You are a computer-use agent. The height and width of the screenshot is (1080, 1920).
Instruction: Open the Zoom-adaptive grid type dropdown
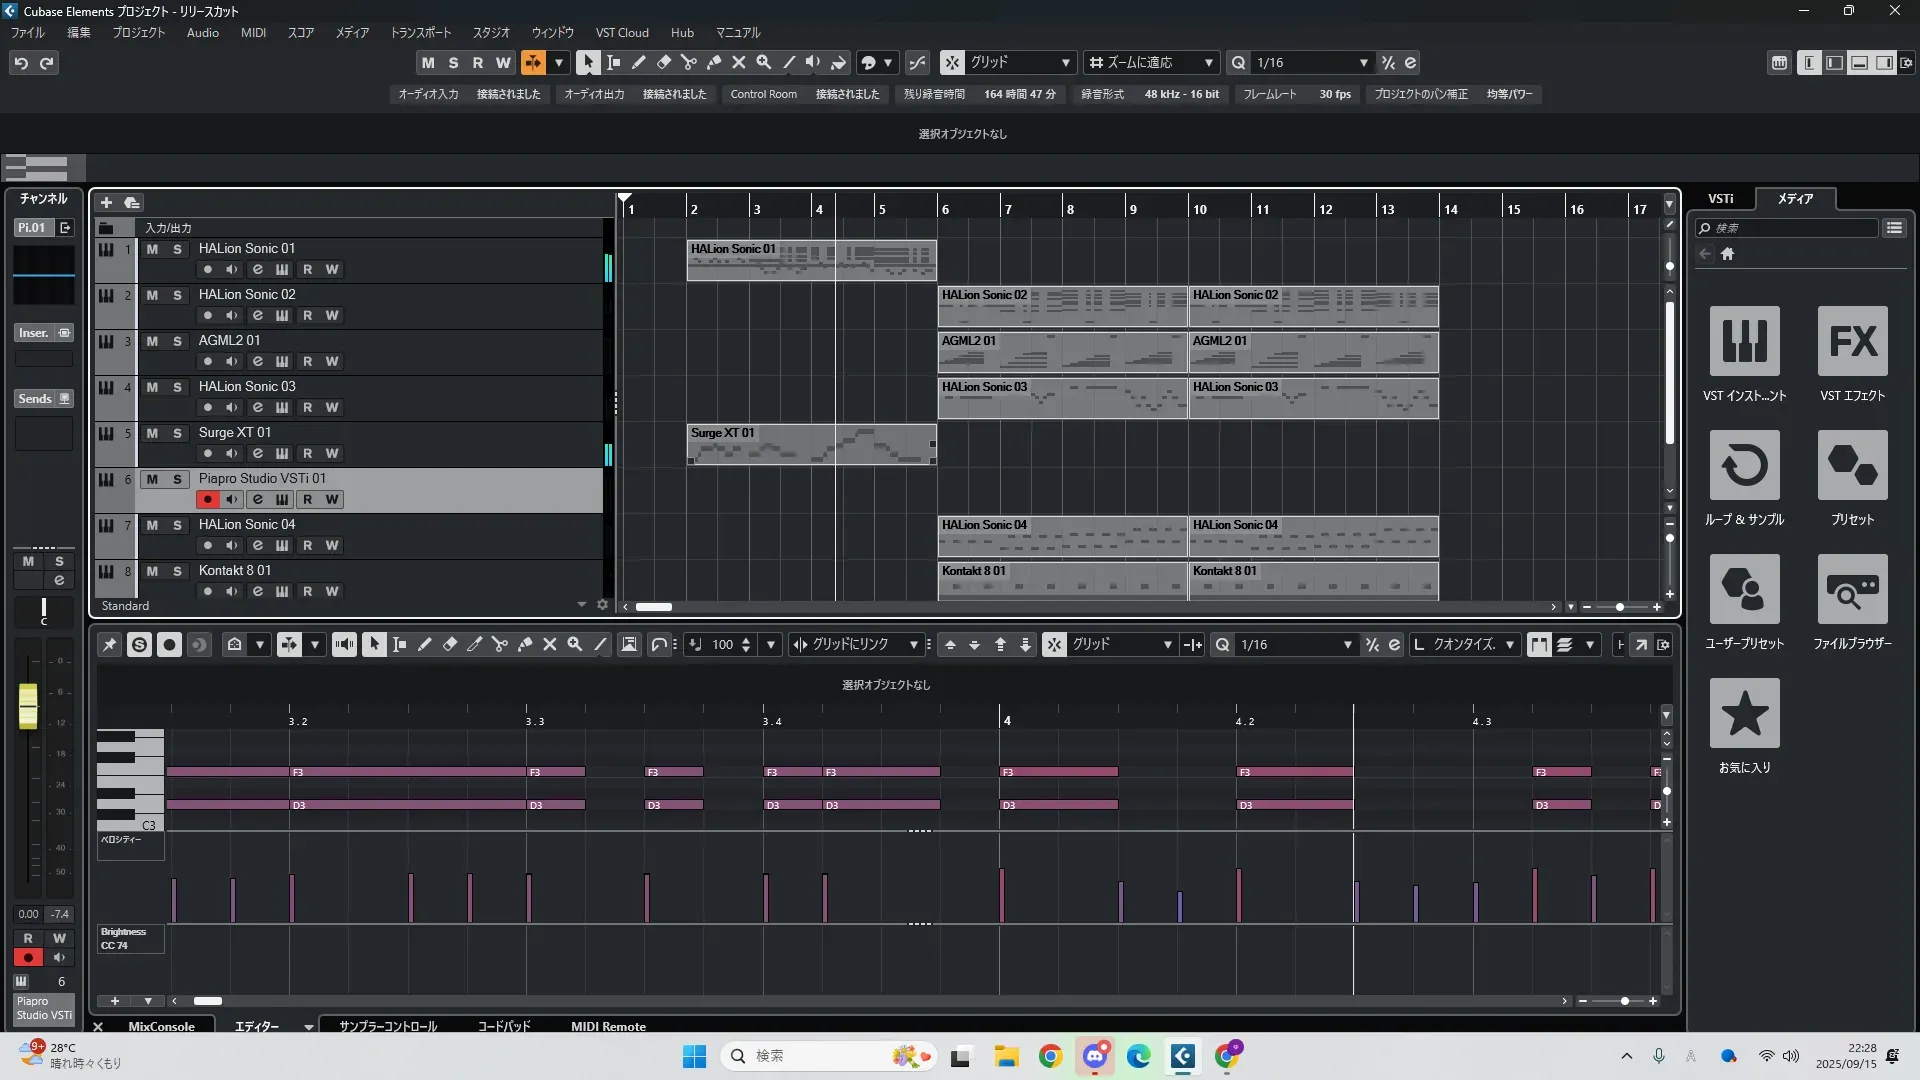pos(1208,62)
